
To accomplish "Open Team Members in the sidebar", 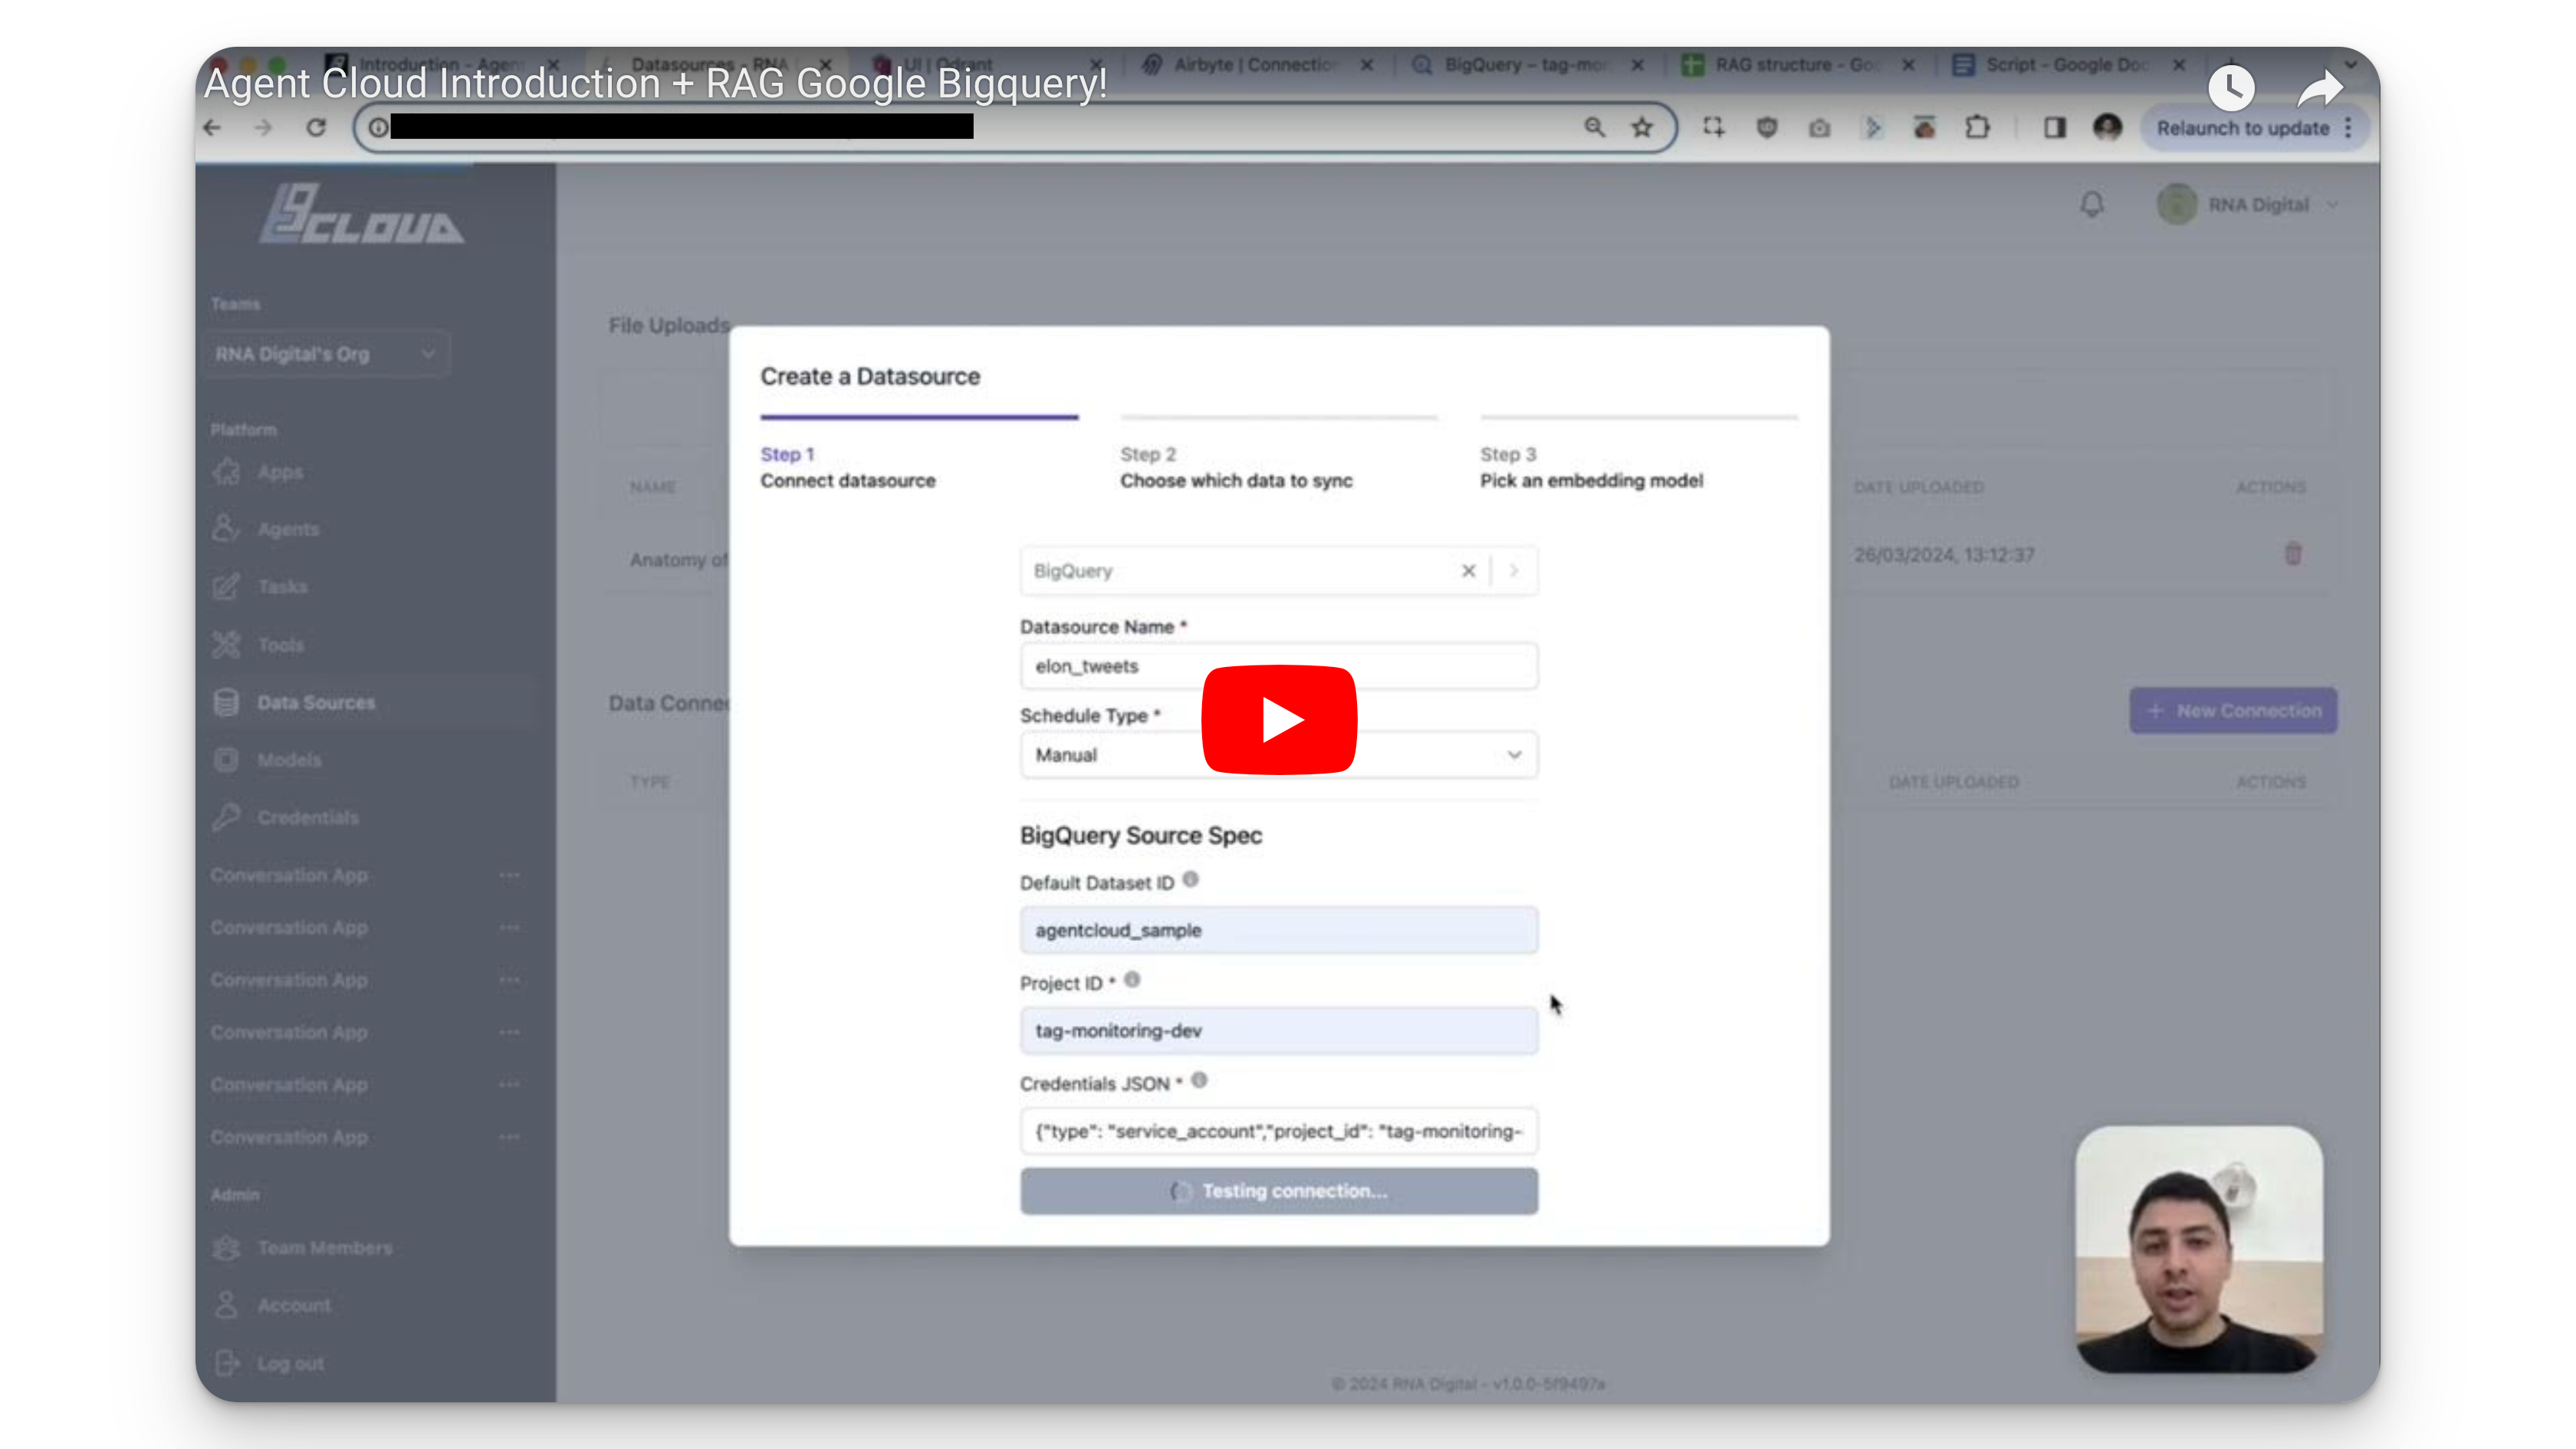I will 324,1248.
